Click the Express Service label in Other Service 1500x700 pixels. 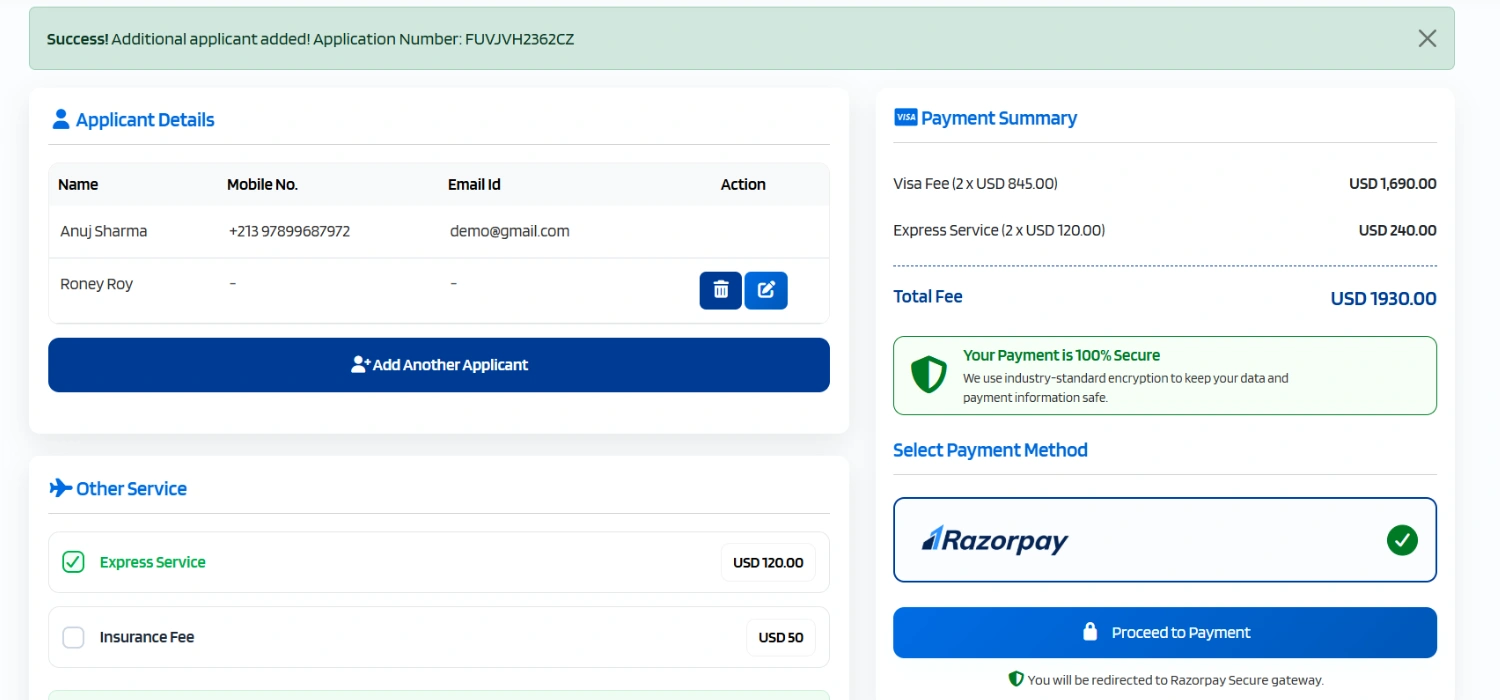click(x=153, y=562)
